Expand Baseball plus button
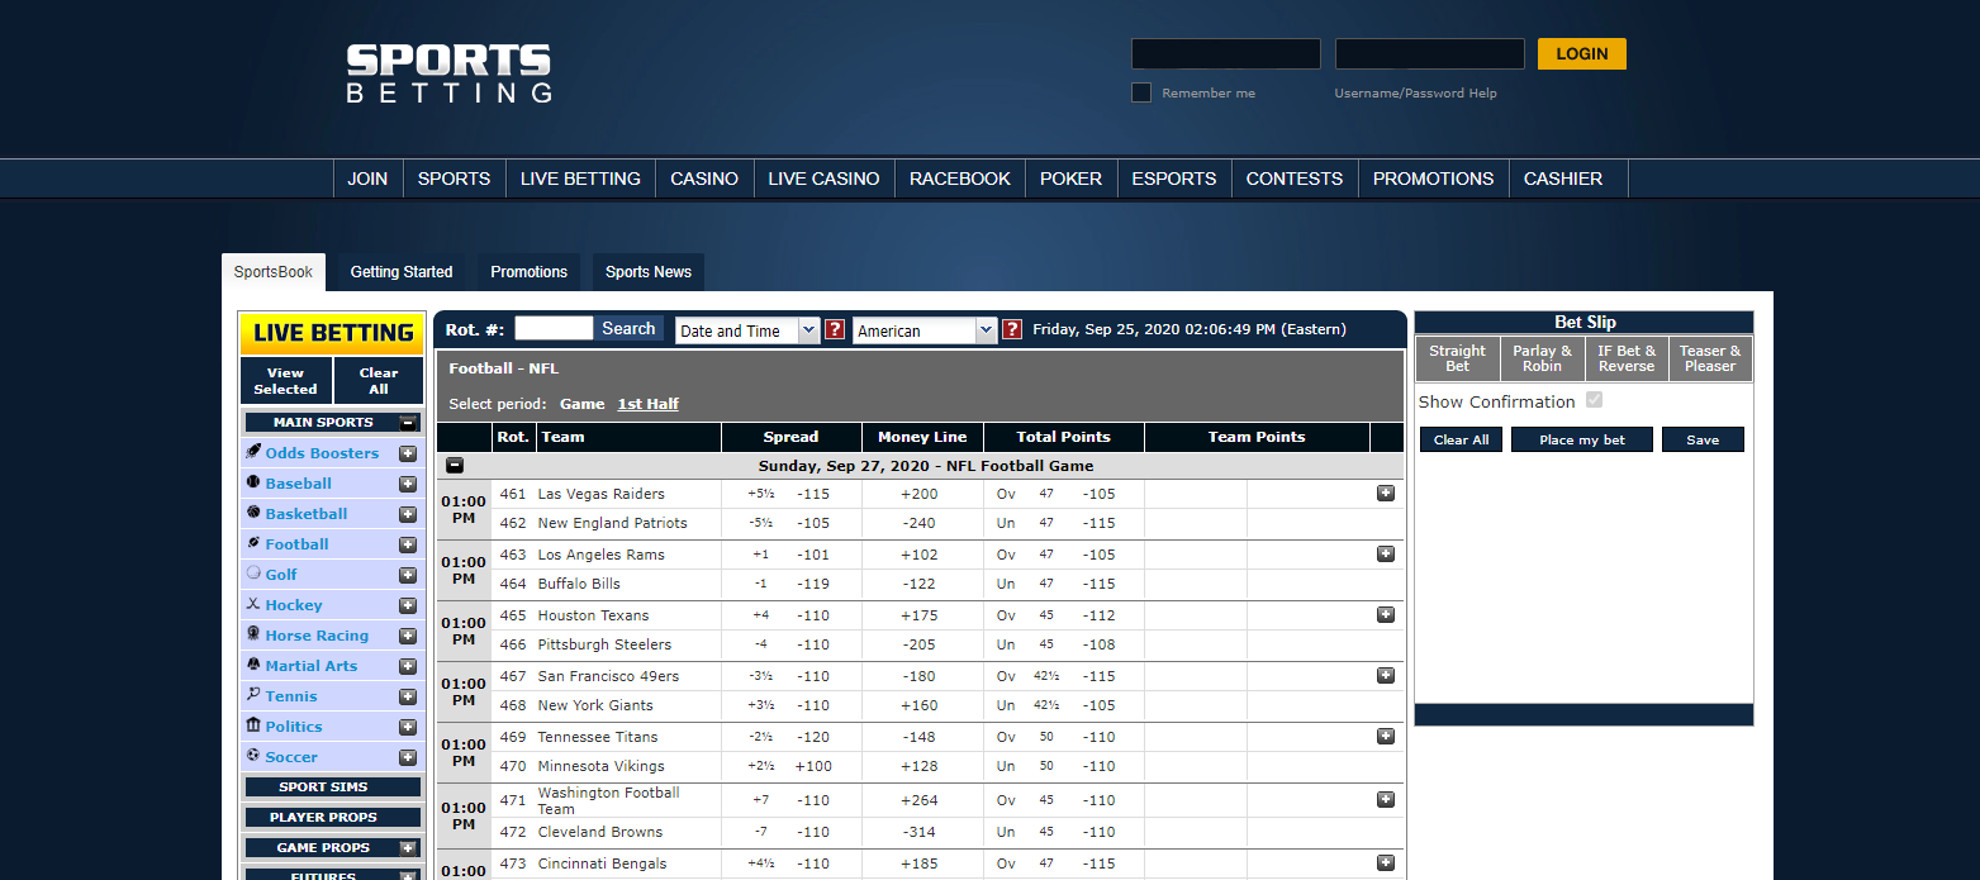This screenshot has height=880, width=1980. click(408, 484)
